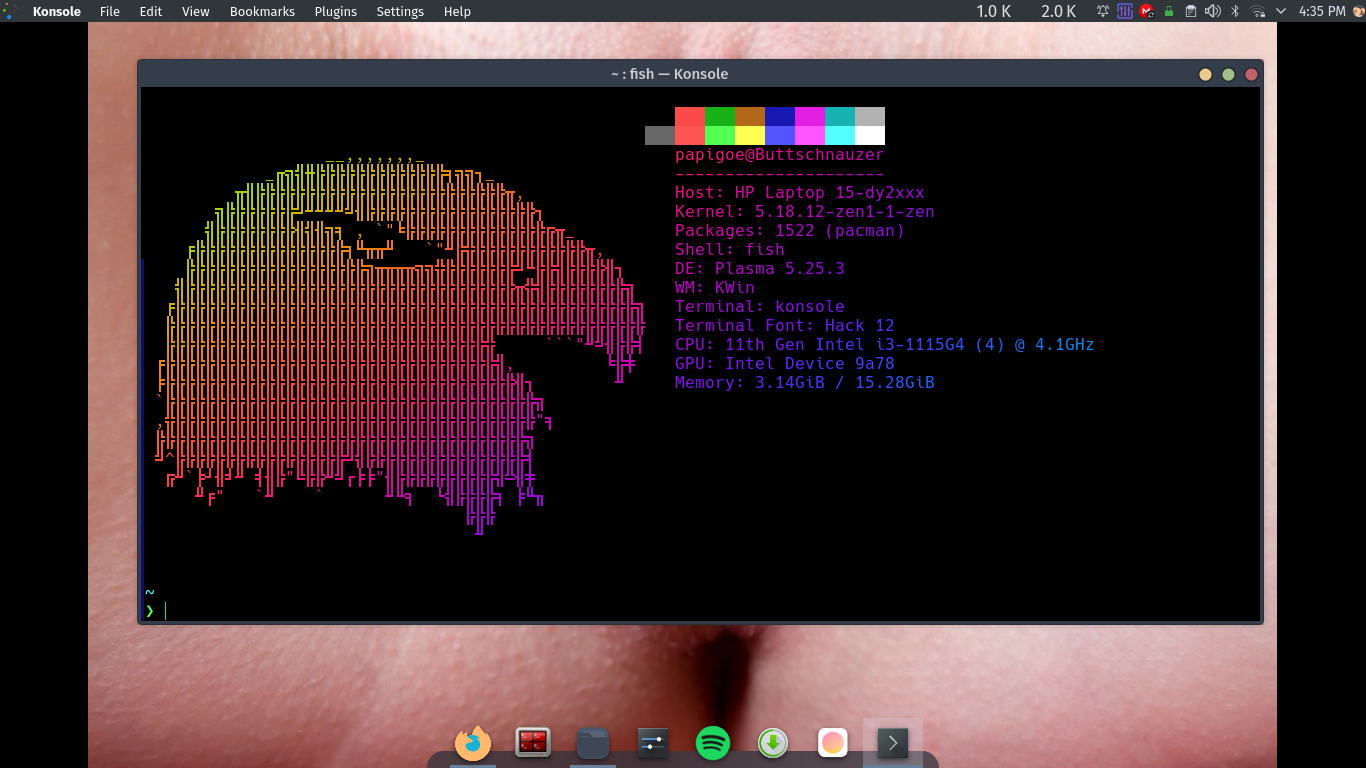1366x768 pixels.
Task: Open the peach-colored app in the dock
Action: (x=832, y=742)
